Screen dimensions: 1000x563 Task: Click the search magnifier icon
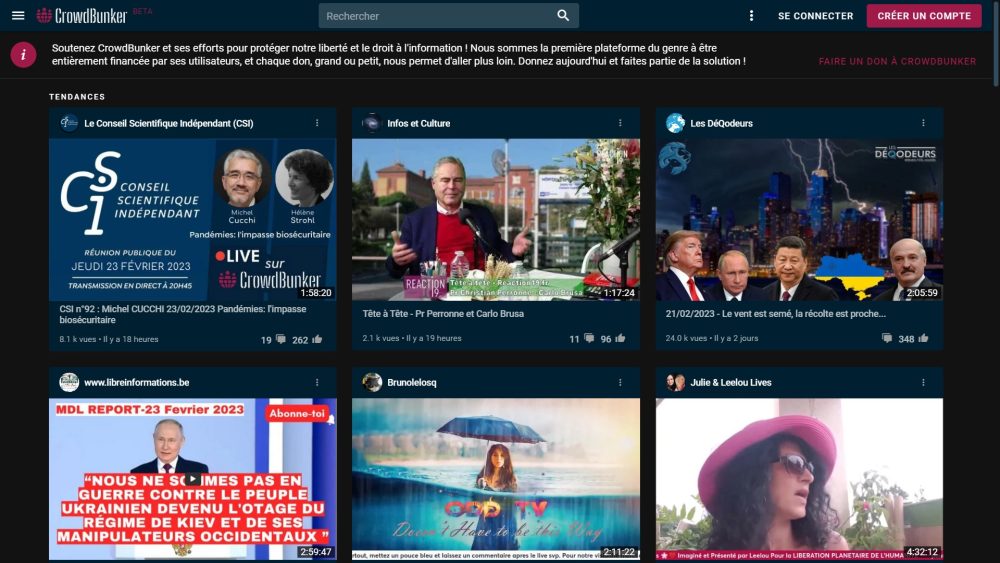coord(562,15)
